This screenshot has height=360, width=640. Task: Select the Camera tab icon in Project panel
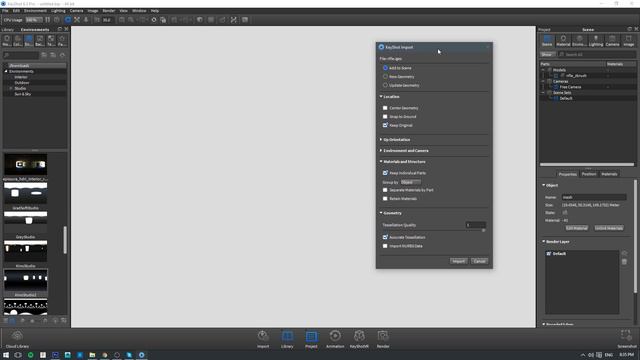[x=612, y=40]
